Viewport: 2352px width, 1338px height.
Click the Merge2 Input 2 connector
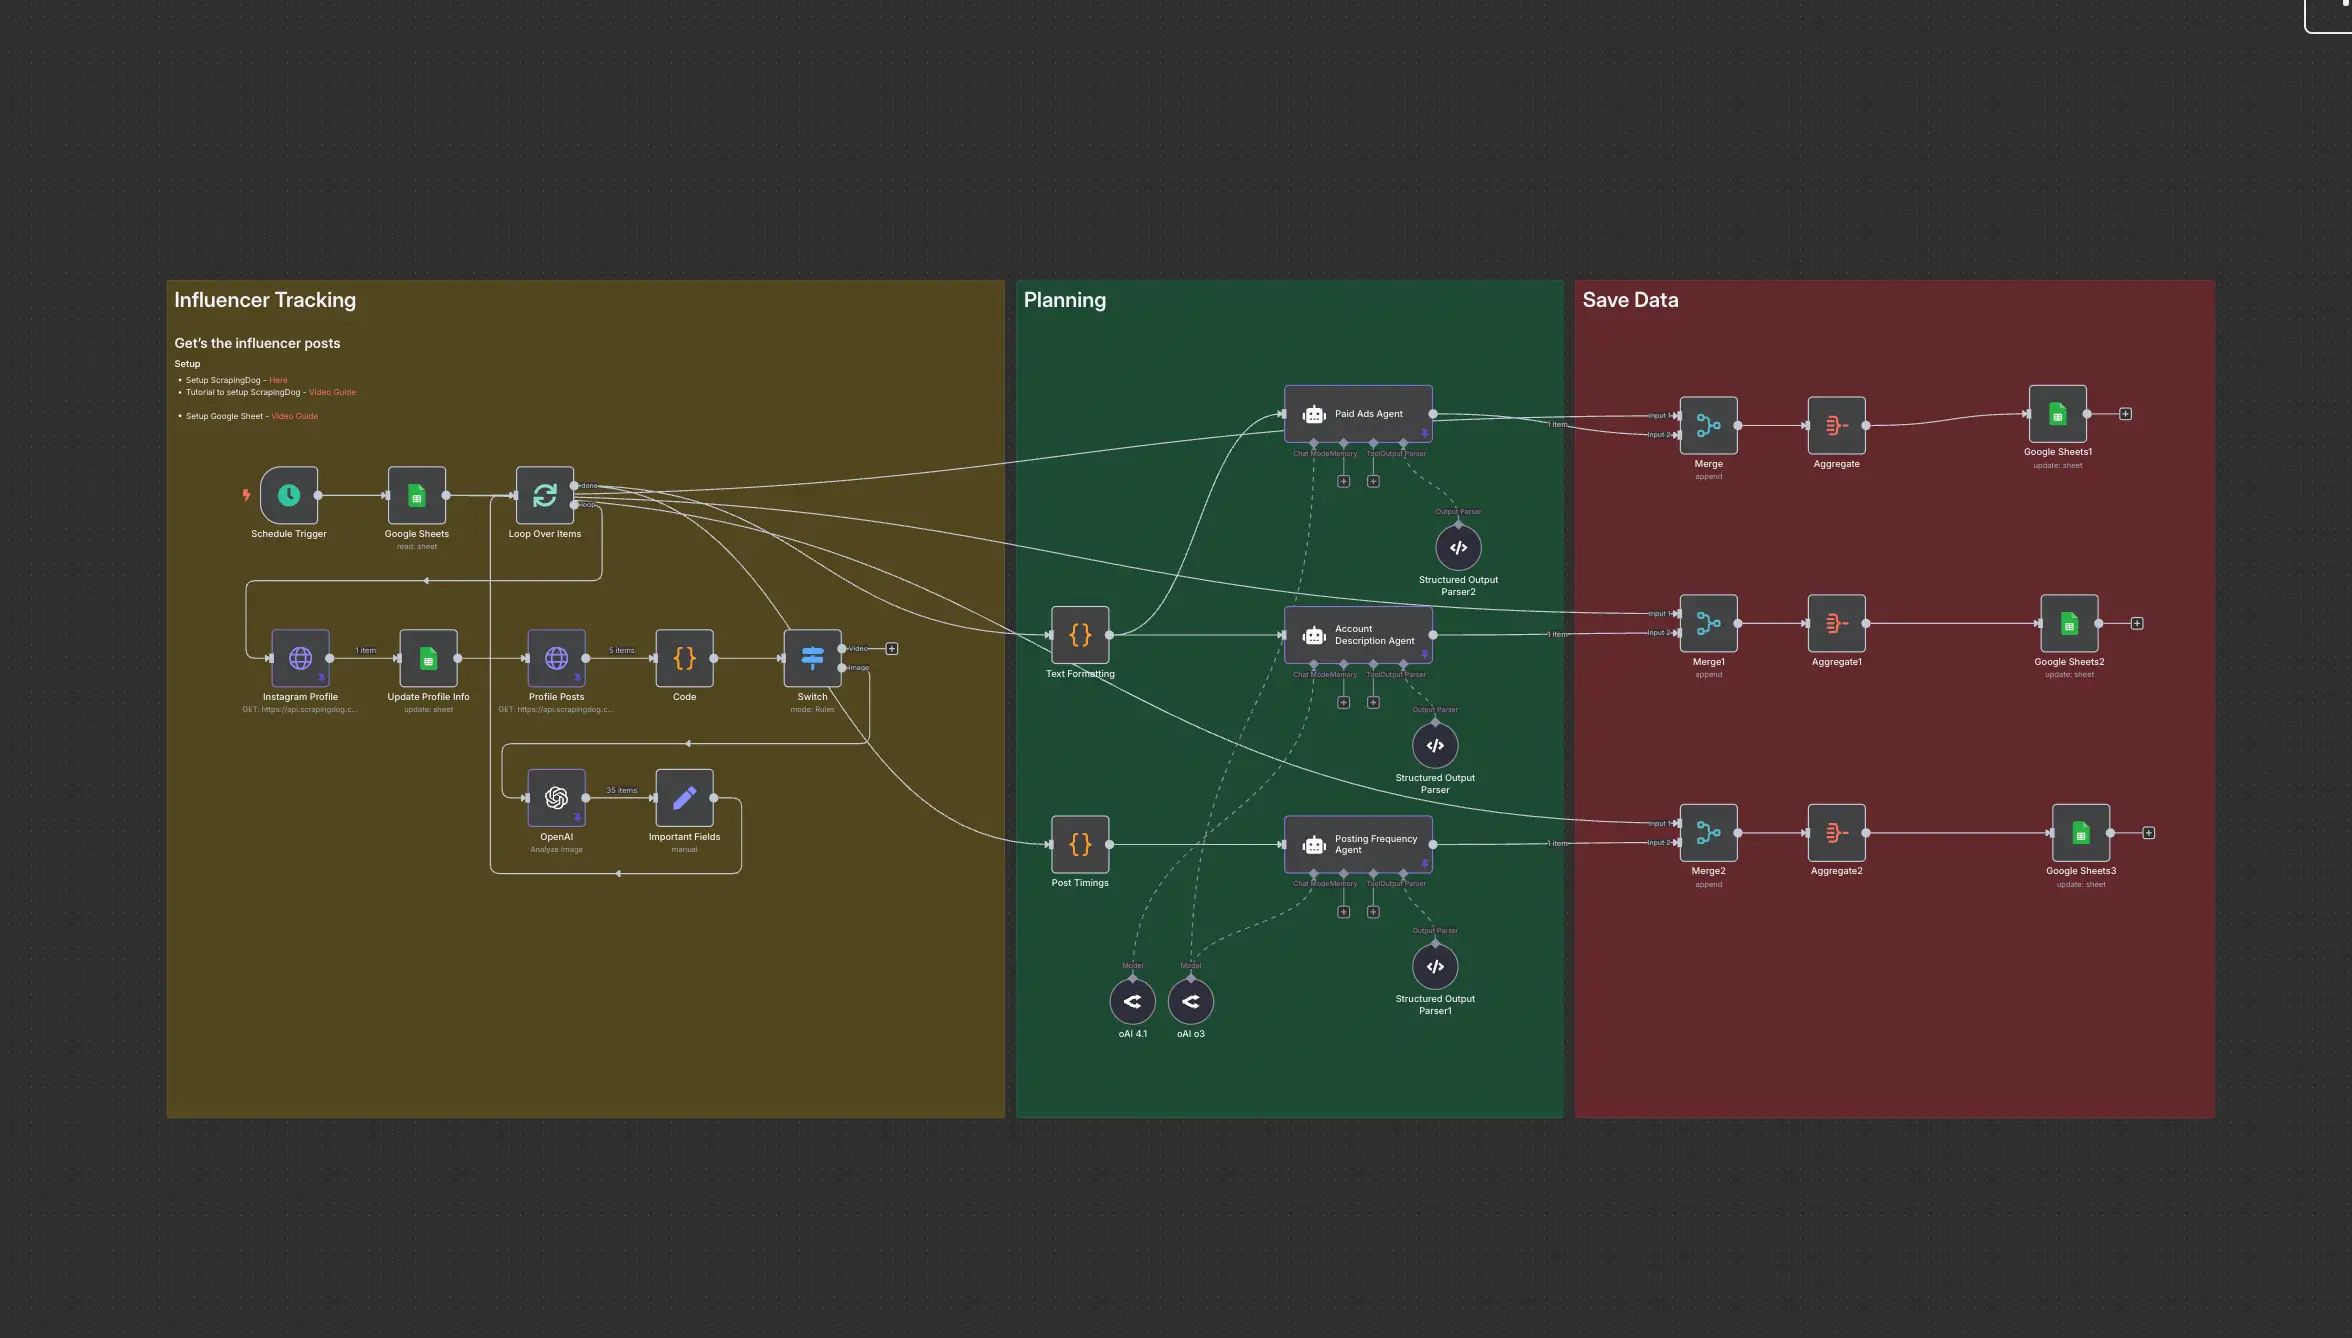[1677, 843]
